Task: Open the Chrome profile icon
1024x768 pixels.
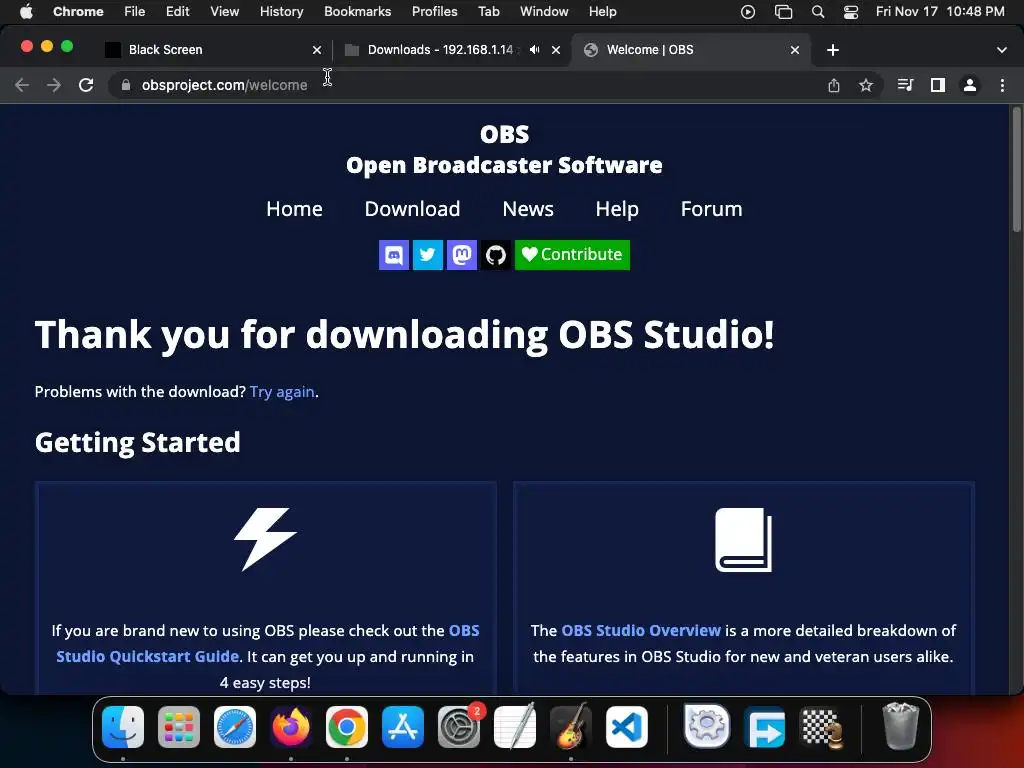Action: [970, 86]
